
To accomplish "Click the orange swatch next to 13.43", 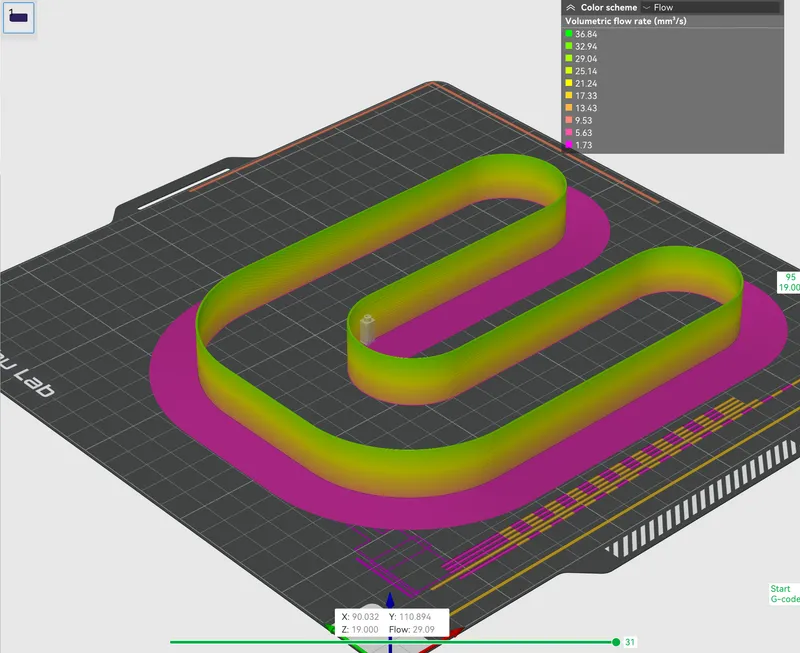I will 569,108.
